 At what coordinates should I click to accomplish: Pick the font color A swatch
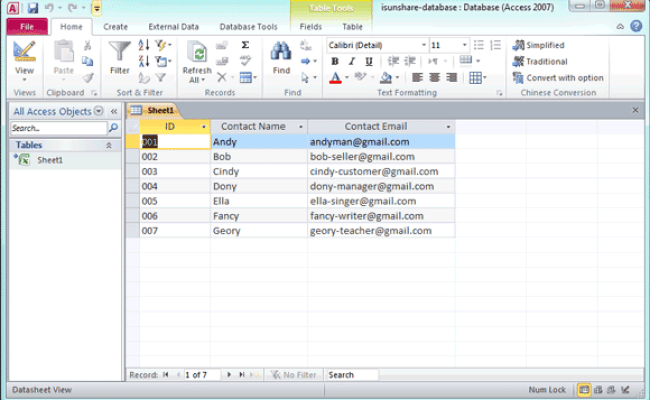(x=335, y=78)
